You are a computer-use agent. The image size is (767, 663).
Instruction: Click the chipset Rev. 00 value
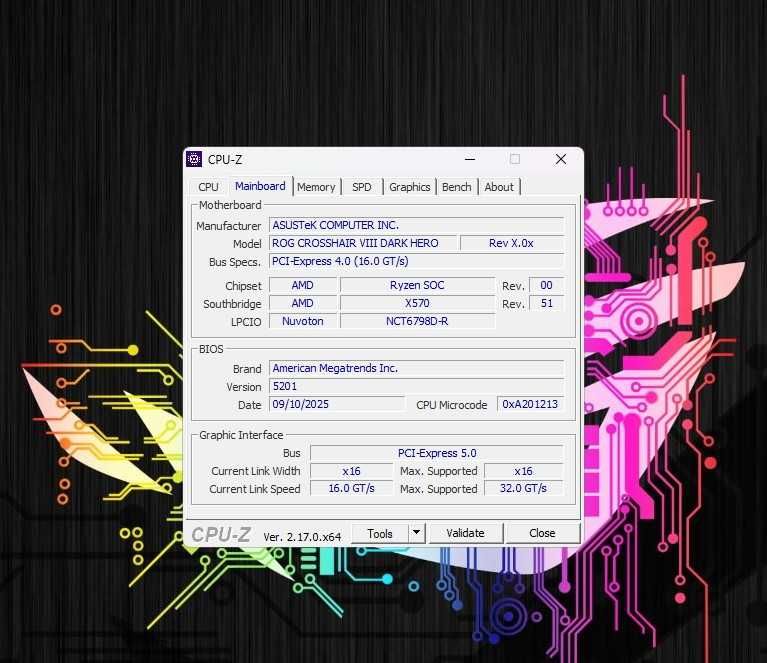point(546,285)
